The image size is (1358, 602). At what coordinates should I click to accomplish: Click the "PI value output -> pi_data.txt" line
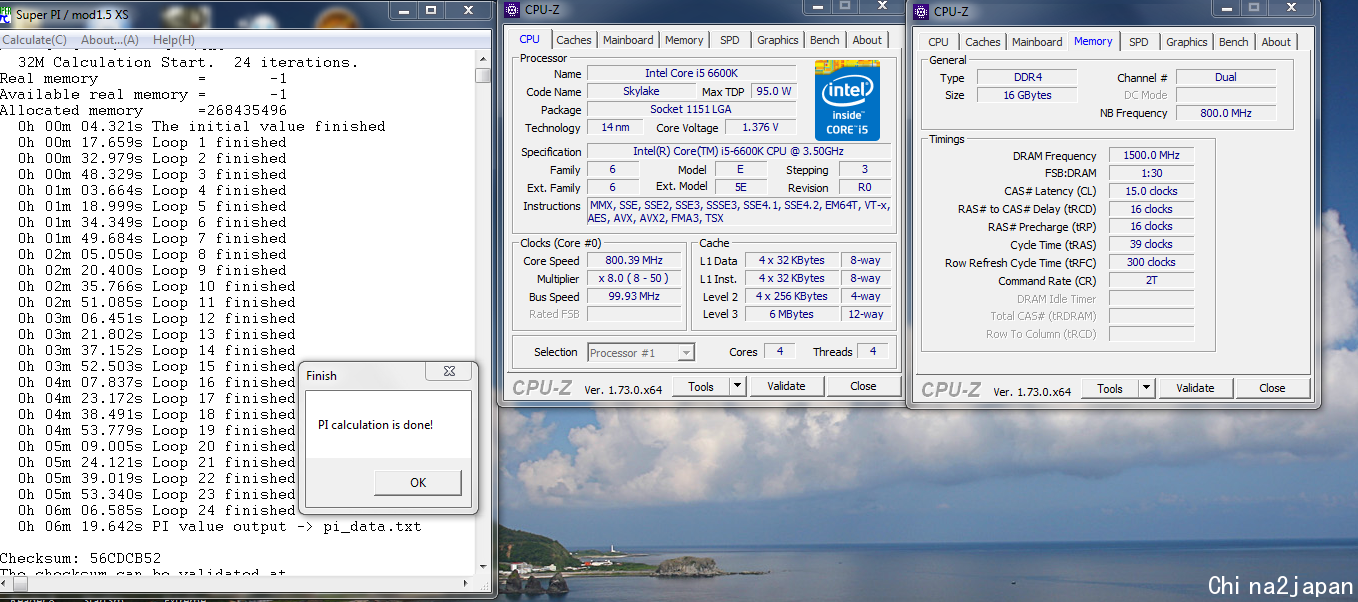pyautogui.click(x=220, y=526)
